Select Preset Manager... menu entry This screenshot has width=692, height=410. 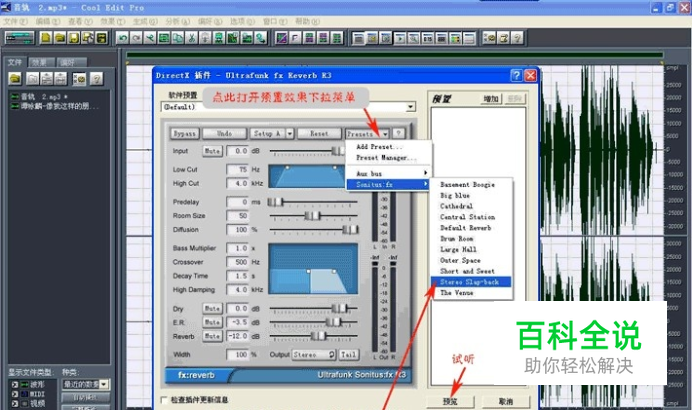coord(386,158)
